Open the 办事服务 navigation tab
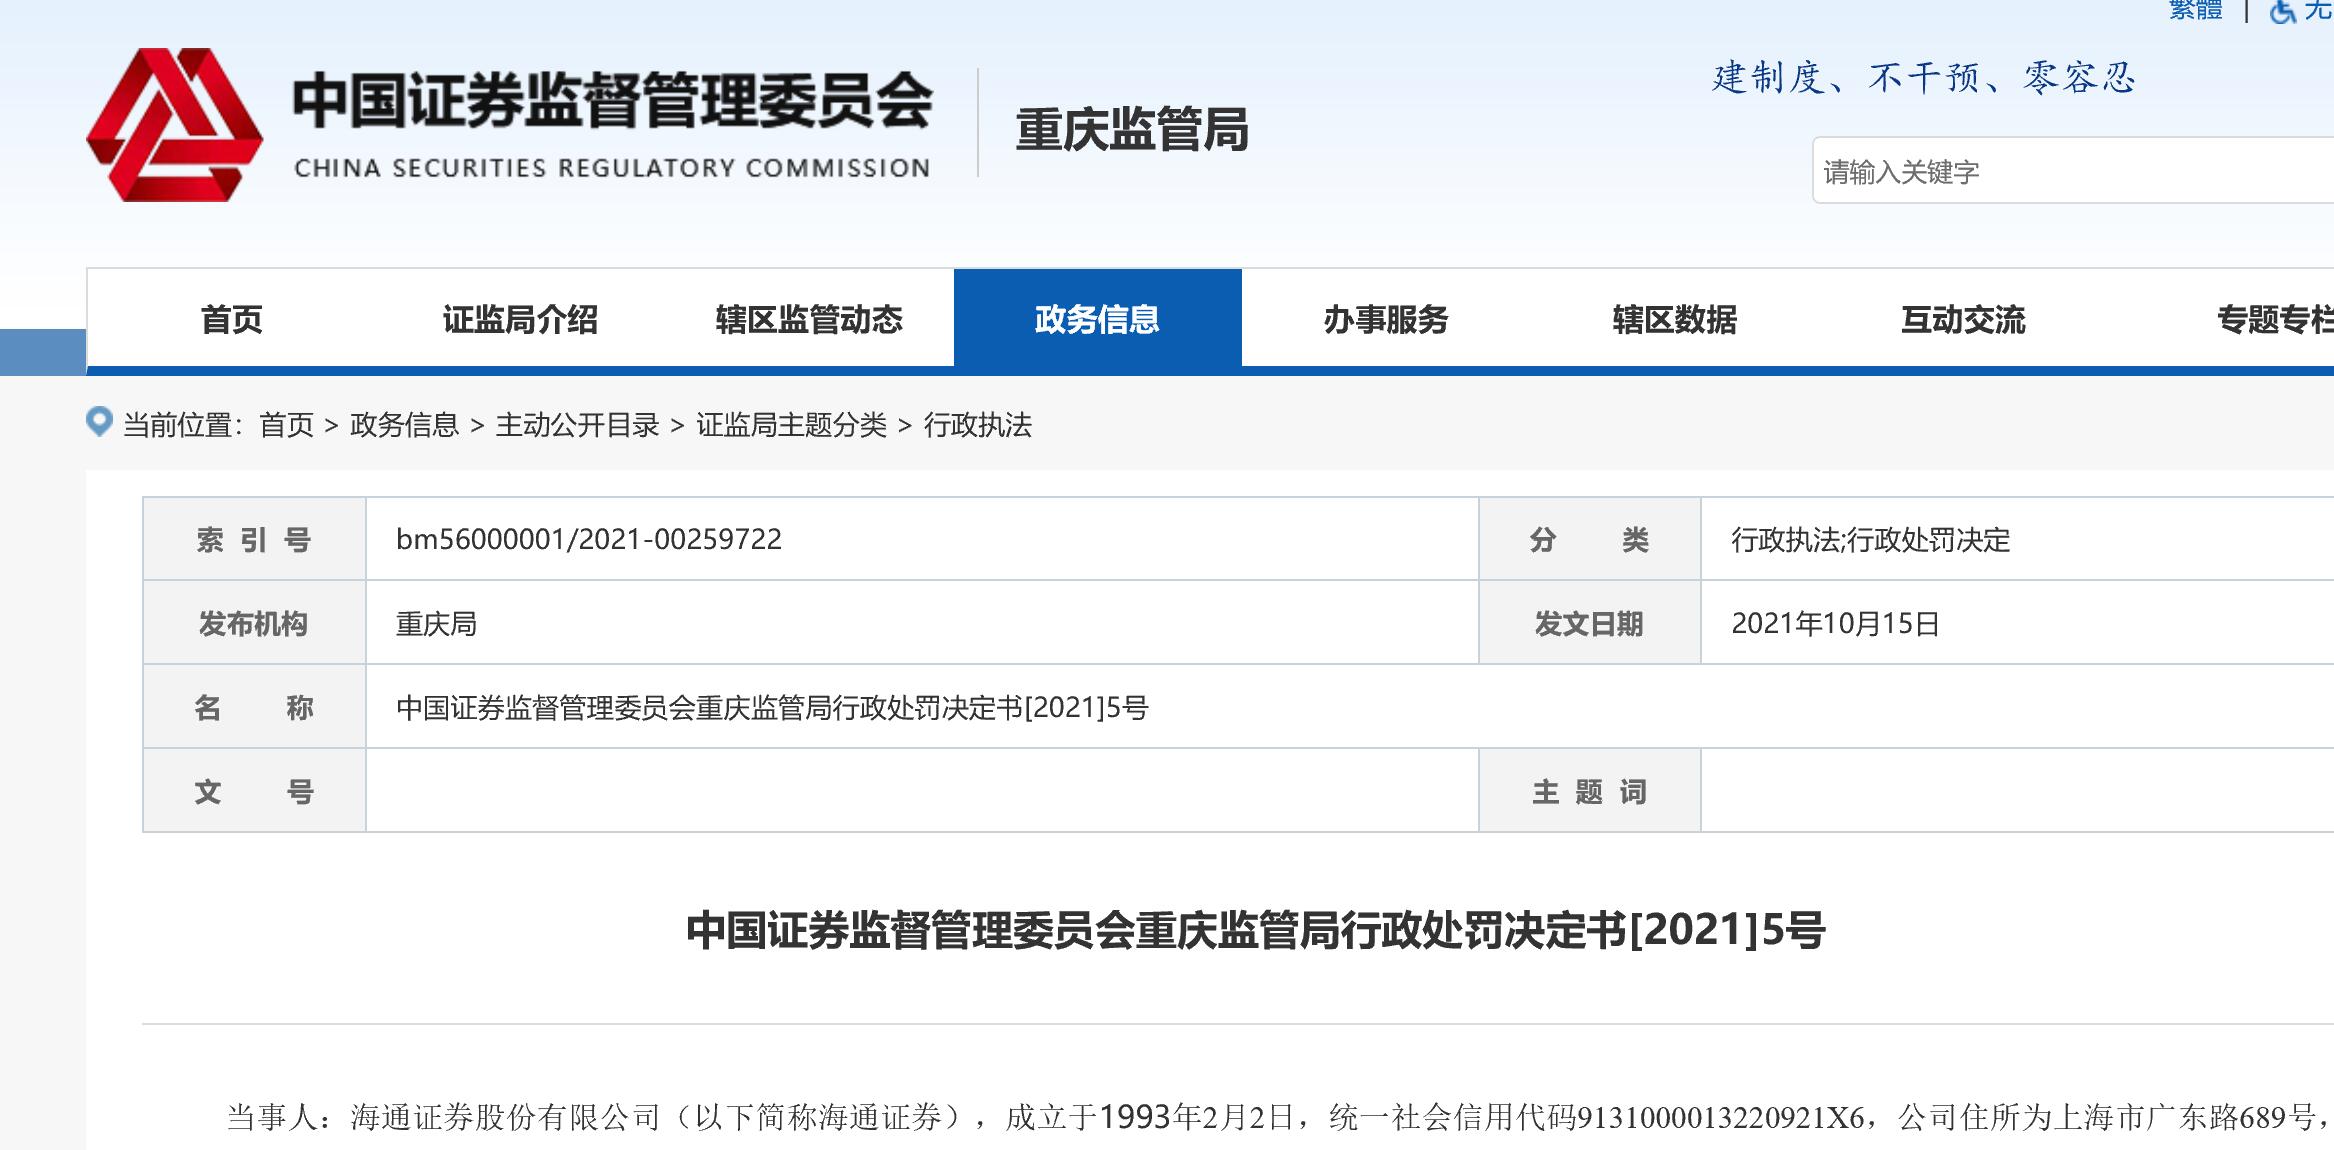This screenshot has height=1150, width=2334. pyautogui.click(x=1386, y=319)
